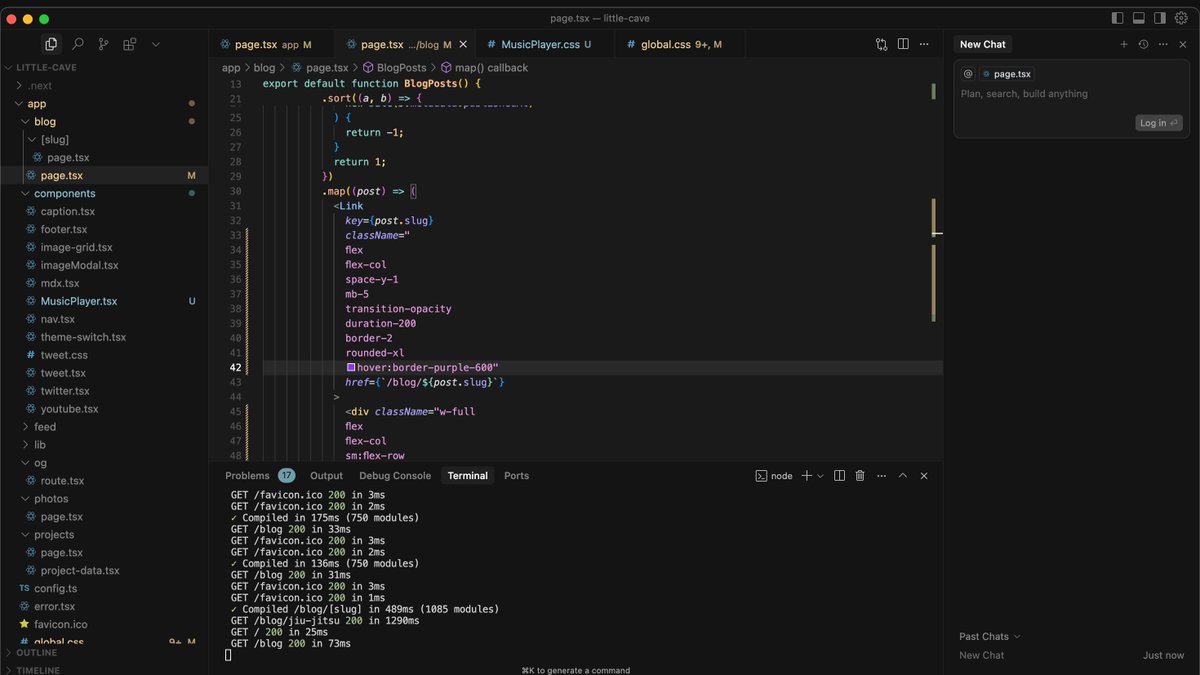Open the Explorer view in the activity bar
1200x675 pixels.
coord(51,44)
